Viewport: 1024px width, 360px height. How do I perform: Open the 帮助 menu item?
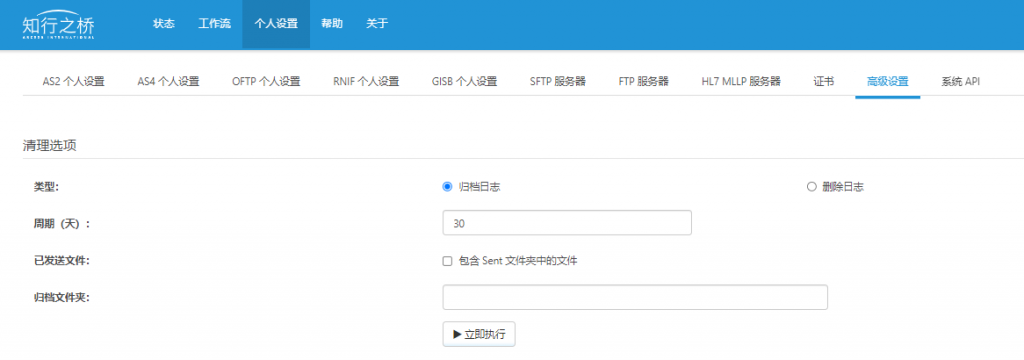332,24
